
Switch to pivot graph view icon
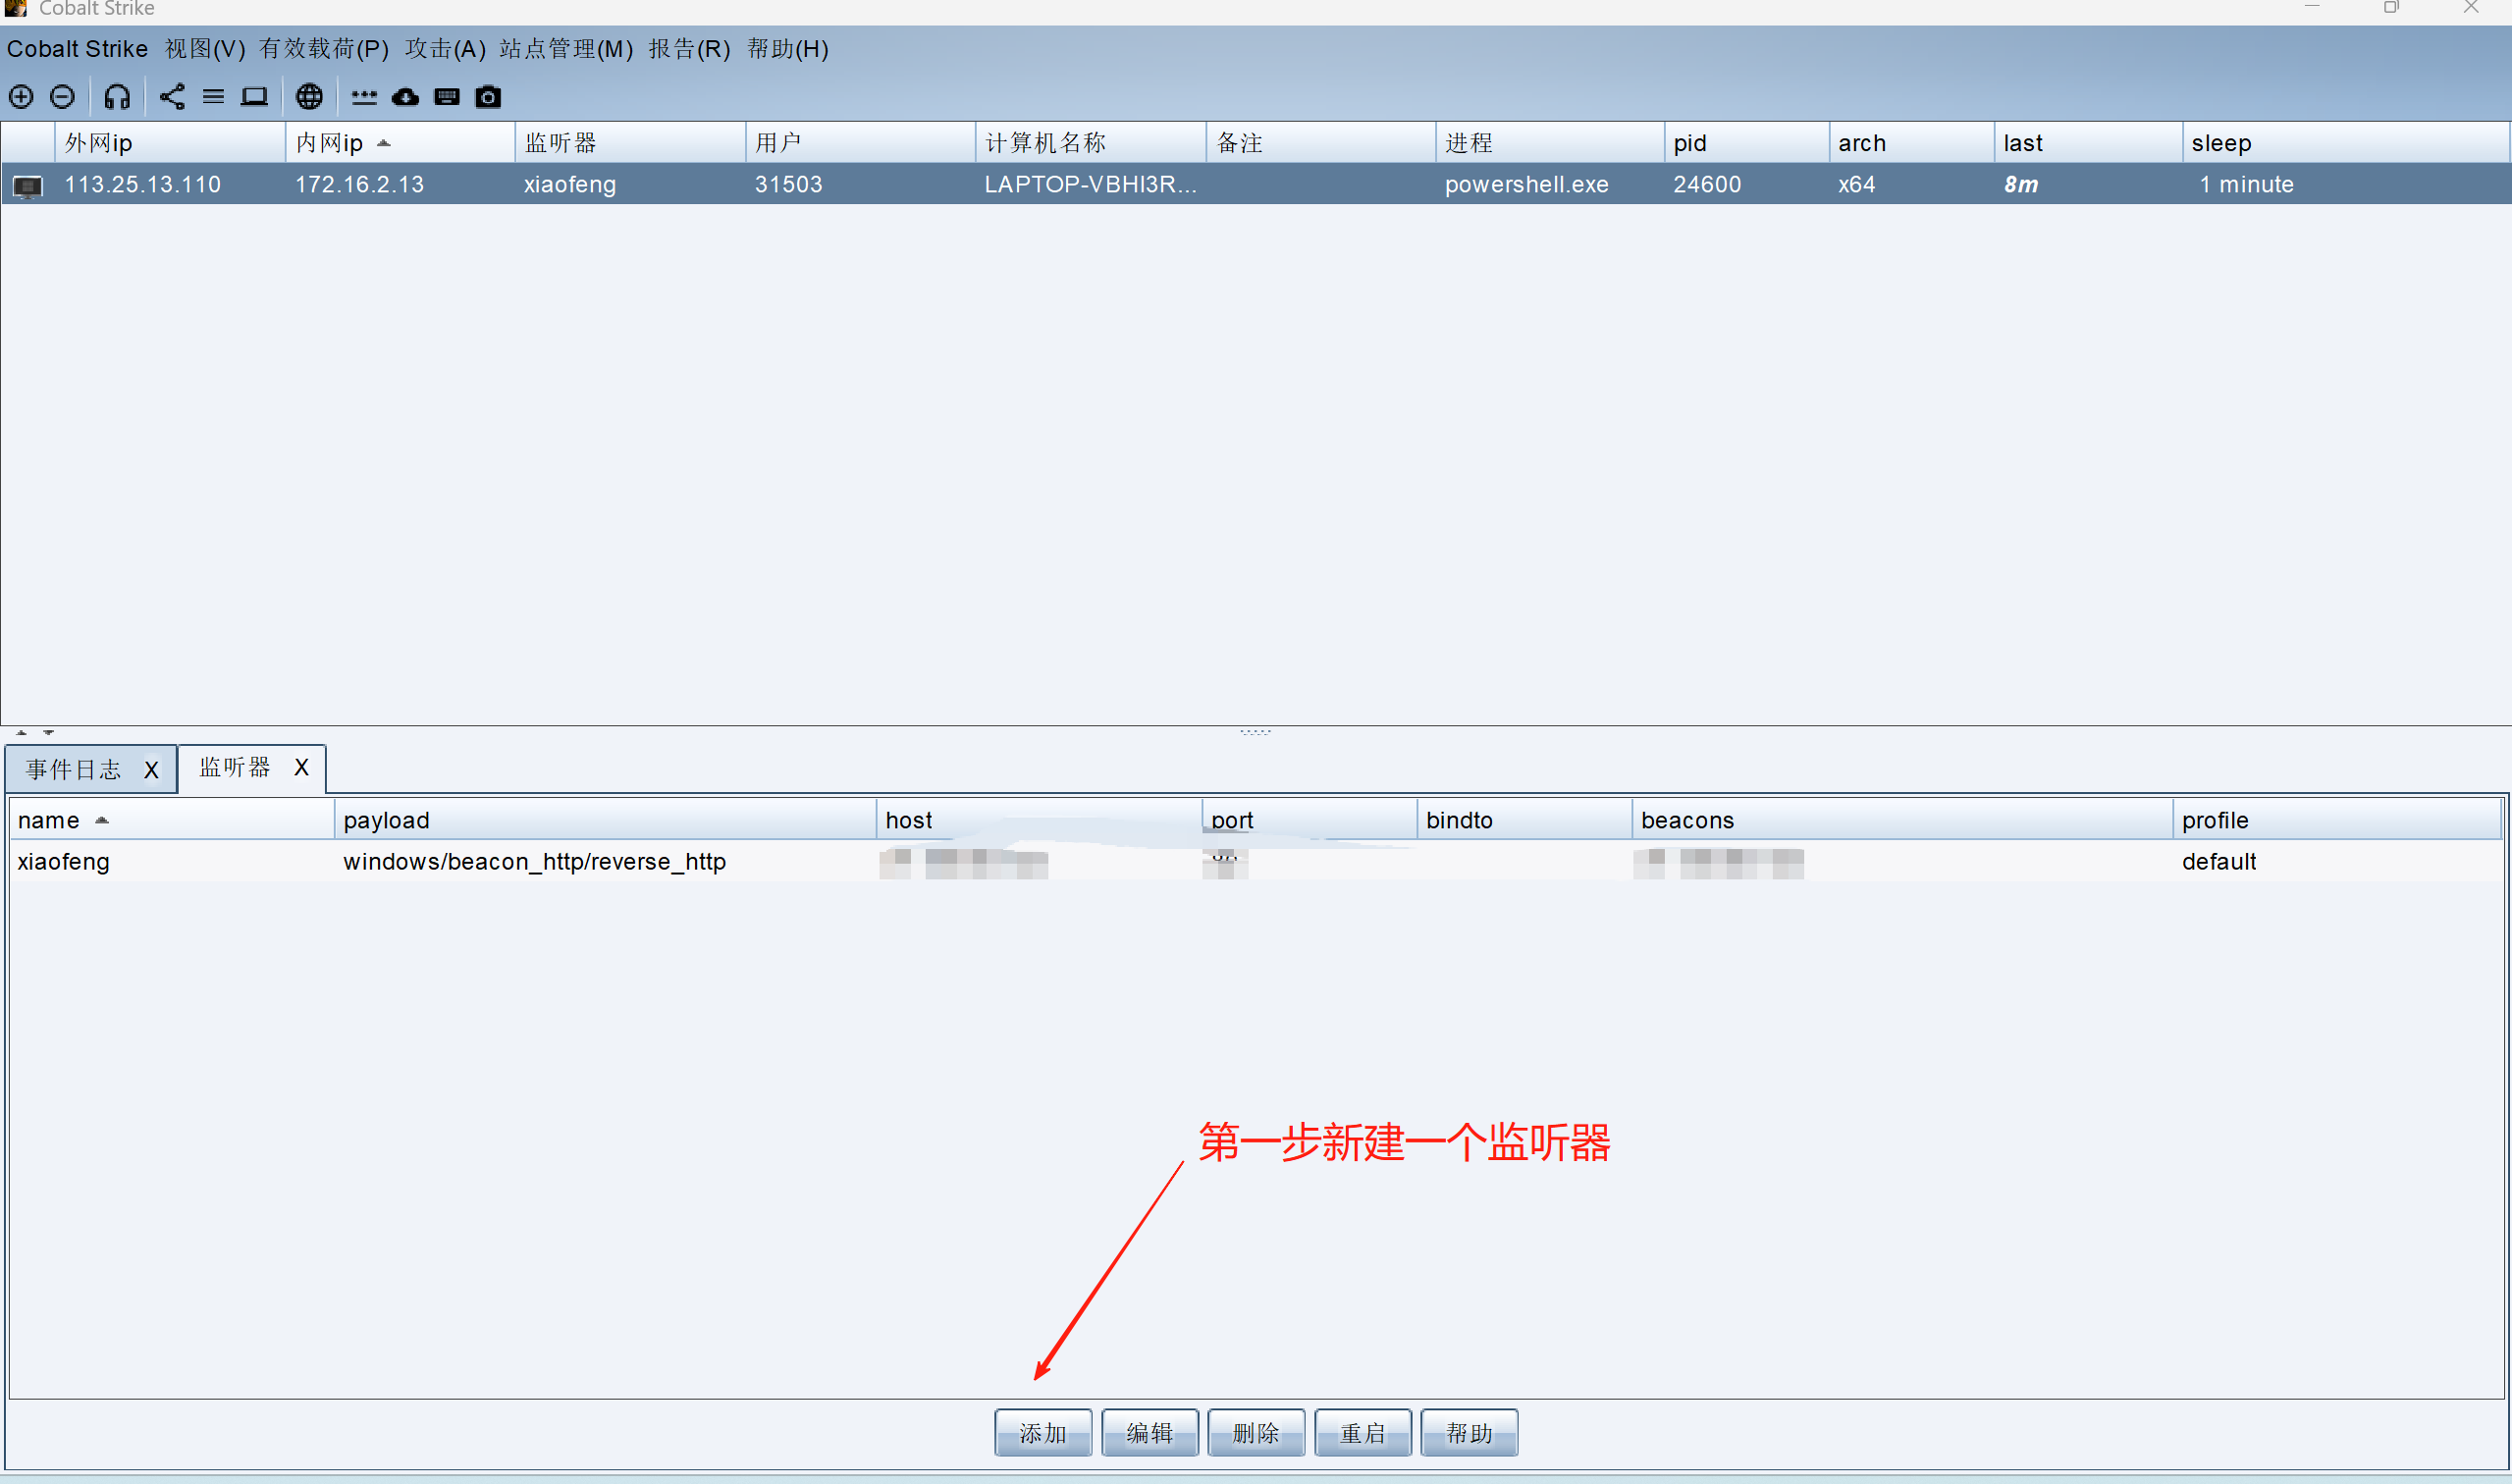pyautogui.click(x=172, y=97)
